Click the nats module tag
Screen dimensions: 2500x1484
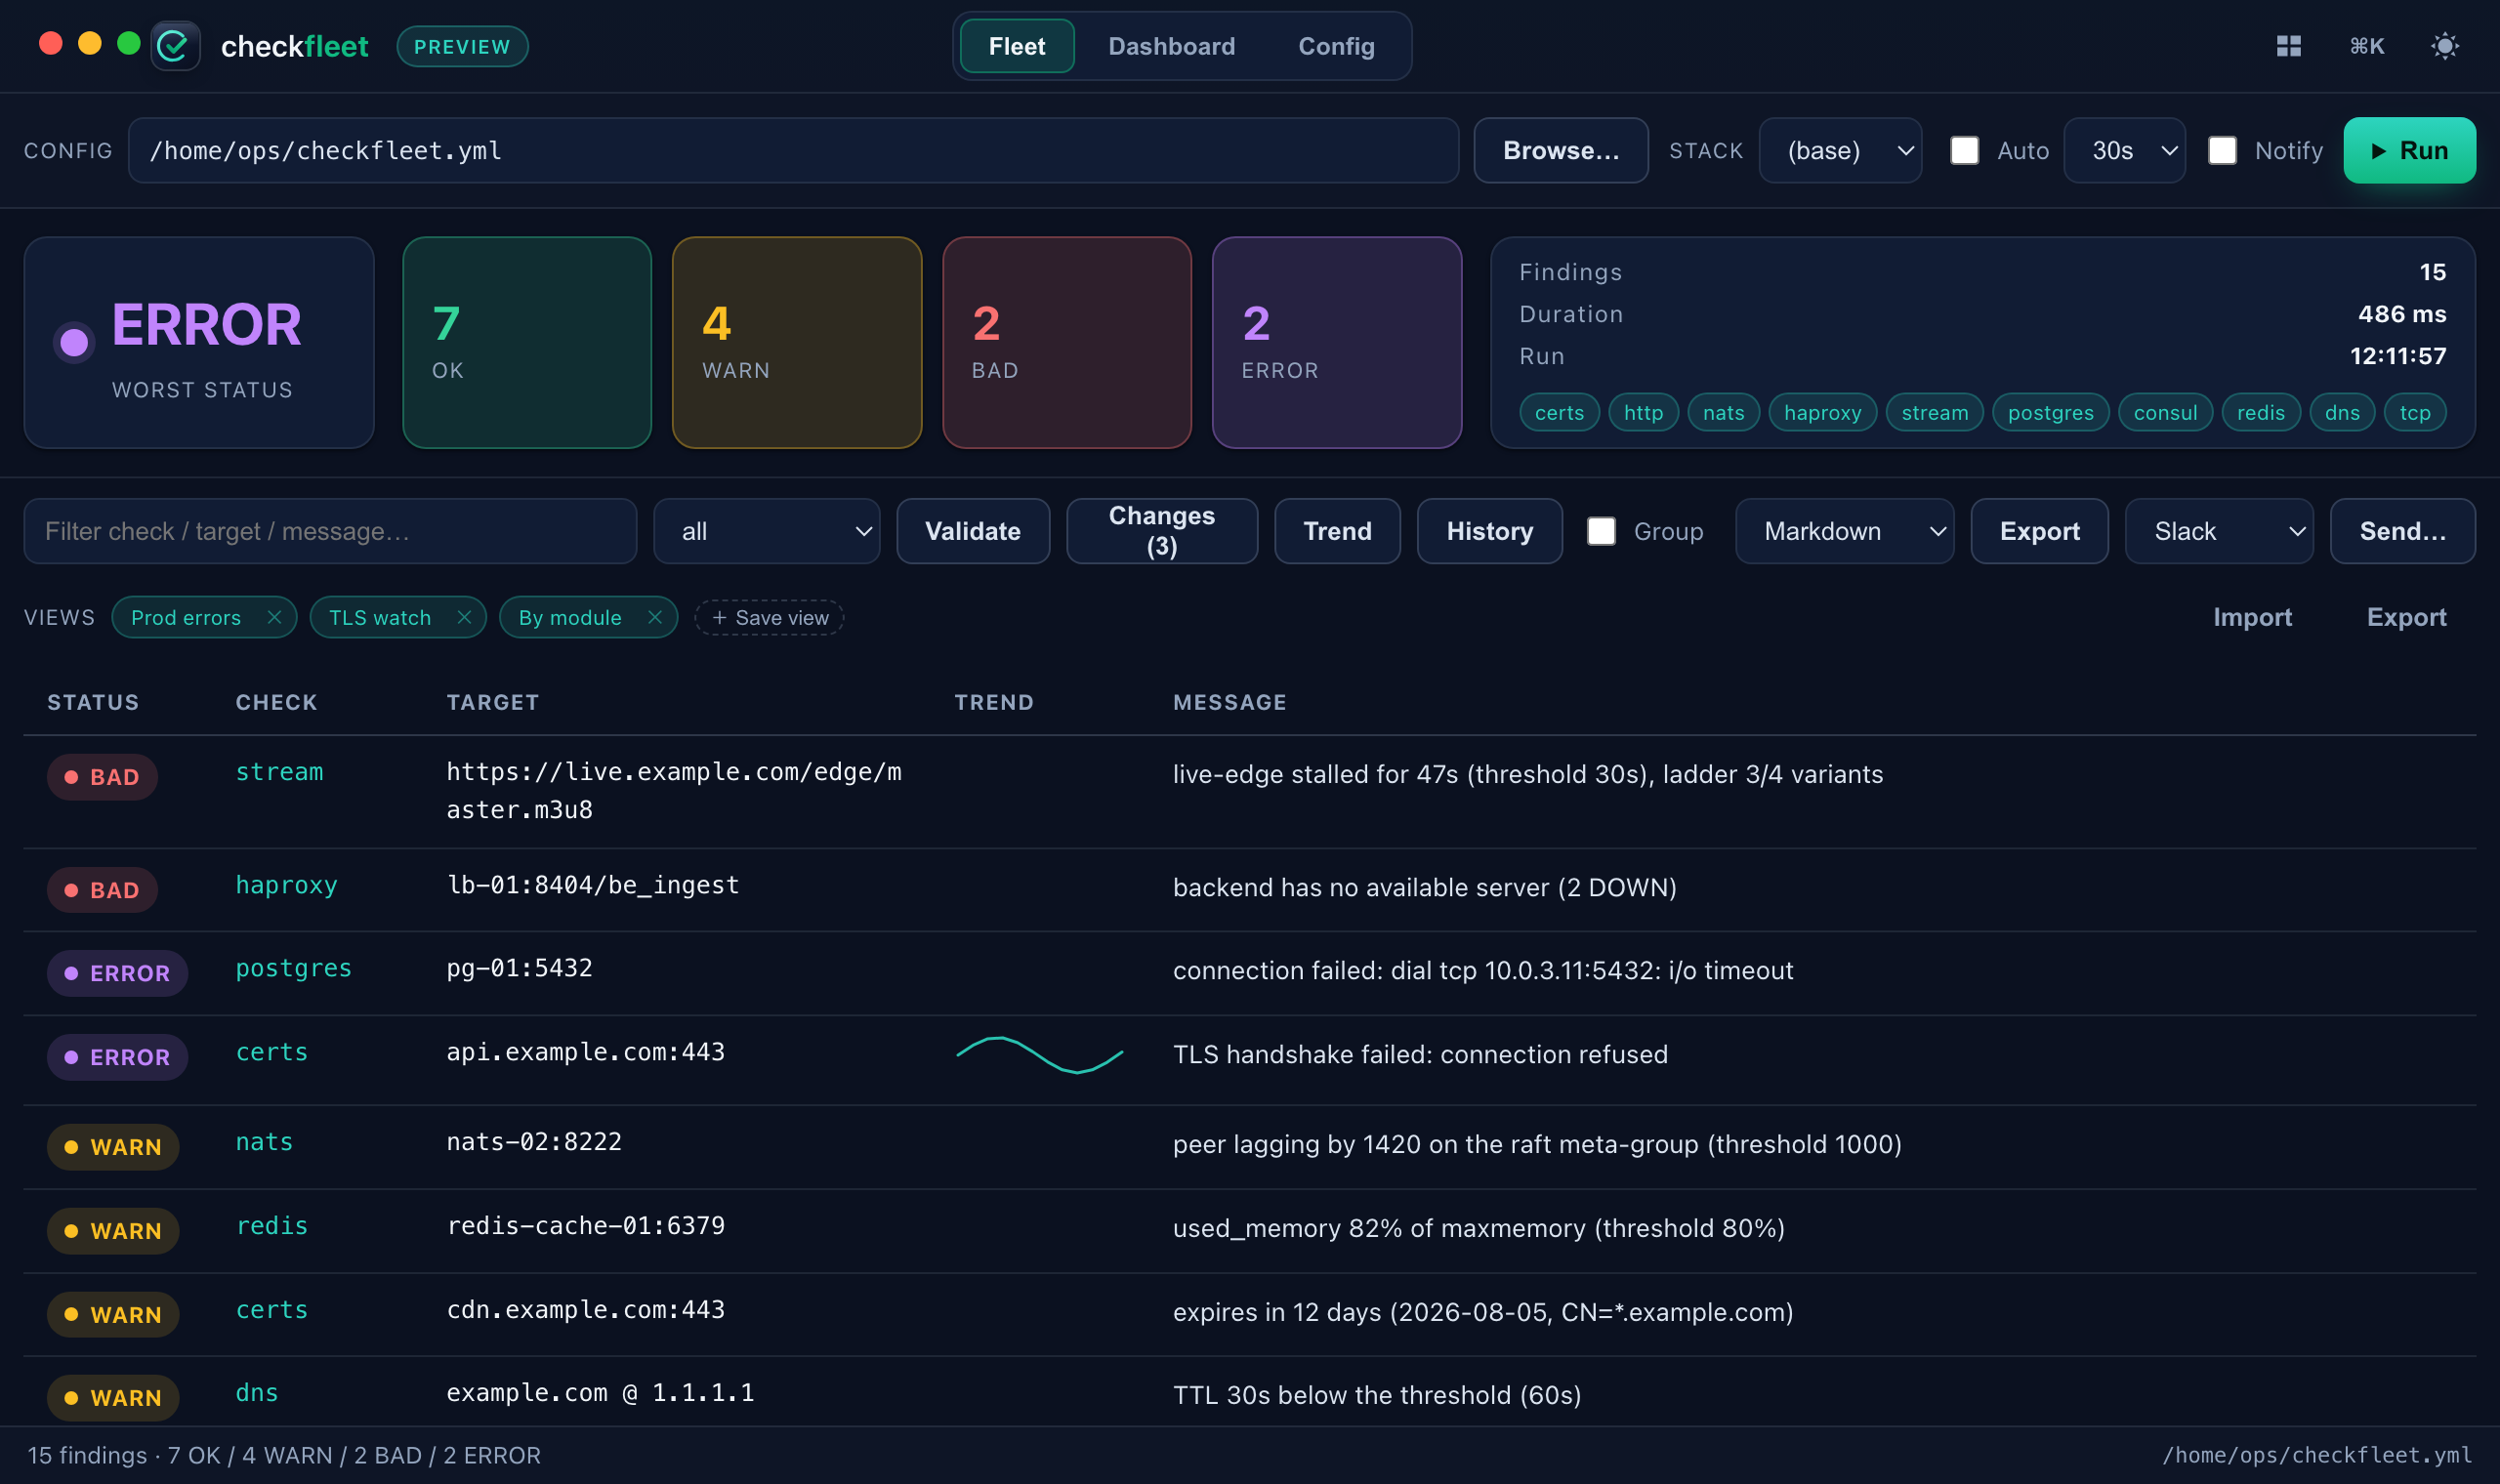[x=1723, y=412]
